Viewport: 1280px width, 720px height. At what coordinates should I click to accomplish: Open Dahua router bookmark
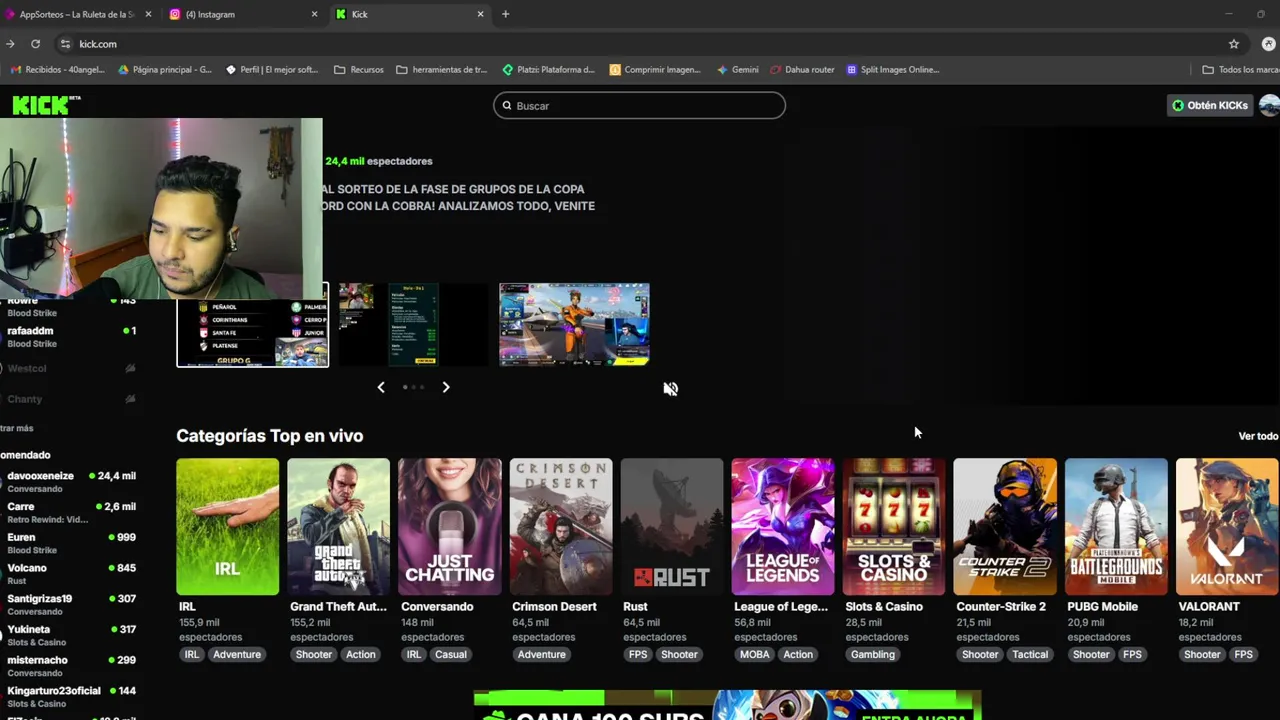(802, 70)
